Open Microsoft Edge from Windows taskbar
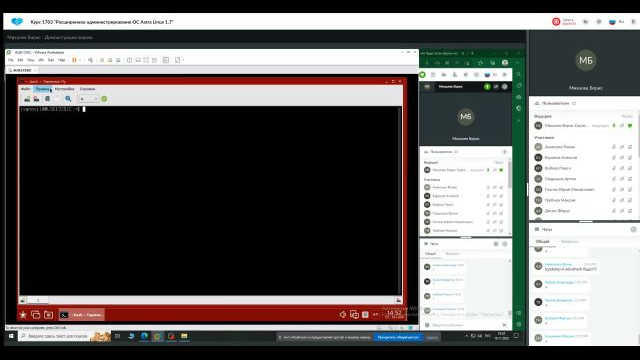The image size is (640, 360). [144, 336]
